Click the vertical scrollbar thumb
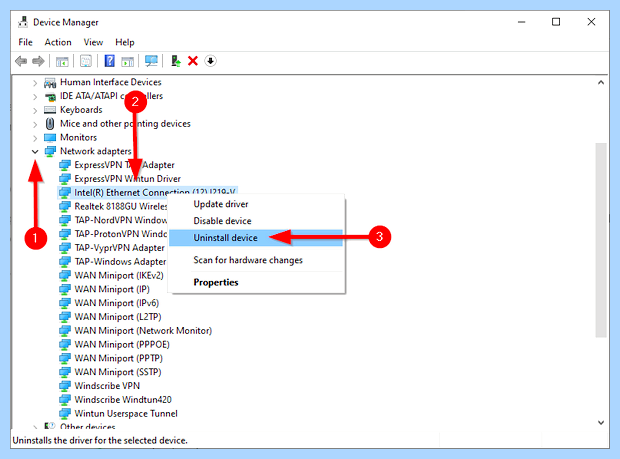620x459 pixels. point(601,240)
